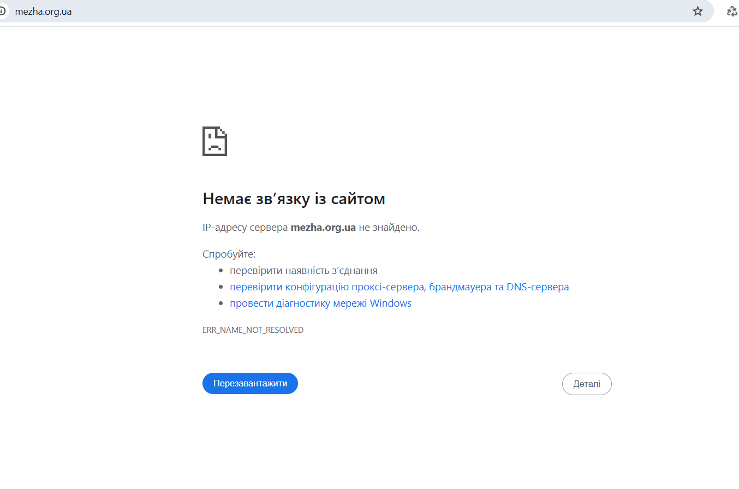This screenshot has width=739, height=489.
Task: Bookmark this page with the star icon
Action: tap(698, 11)
